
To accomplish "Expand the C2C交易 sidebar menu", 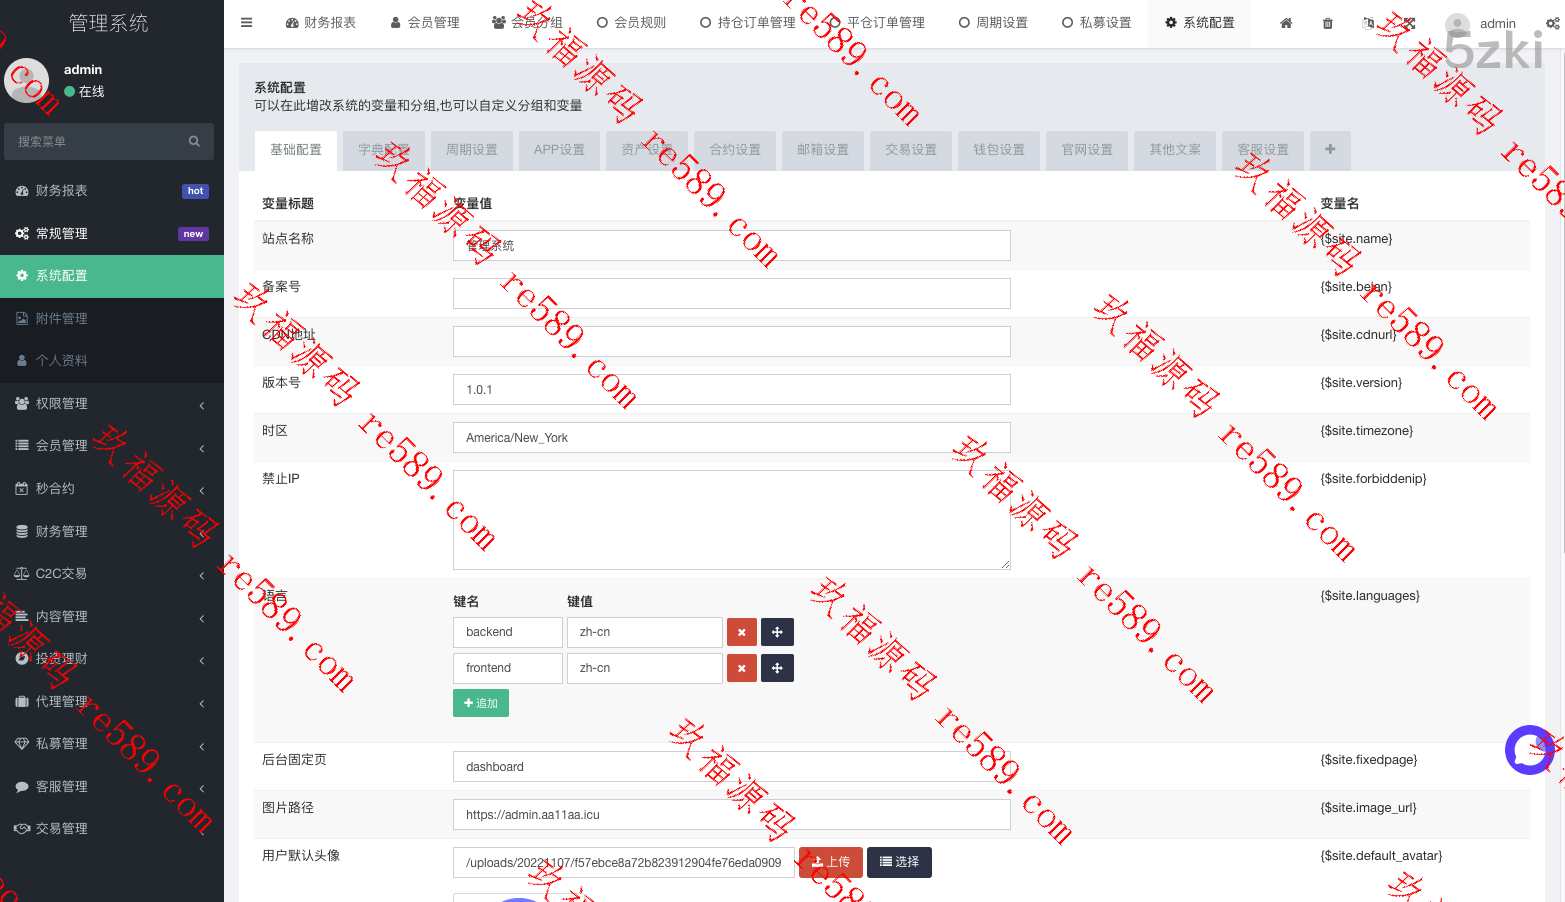I will pyautogui.click(x=111, y=574).
